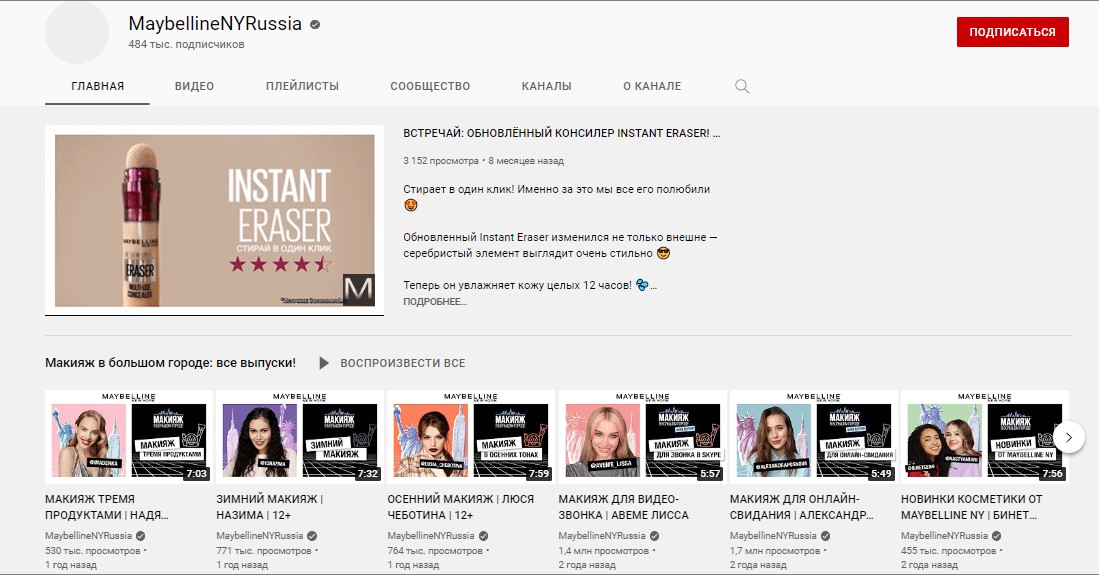
Task: Click the channel avatar circle
Action: (x=77, y=32)
